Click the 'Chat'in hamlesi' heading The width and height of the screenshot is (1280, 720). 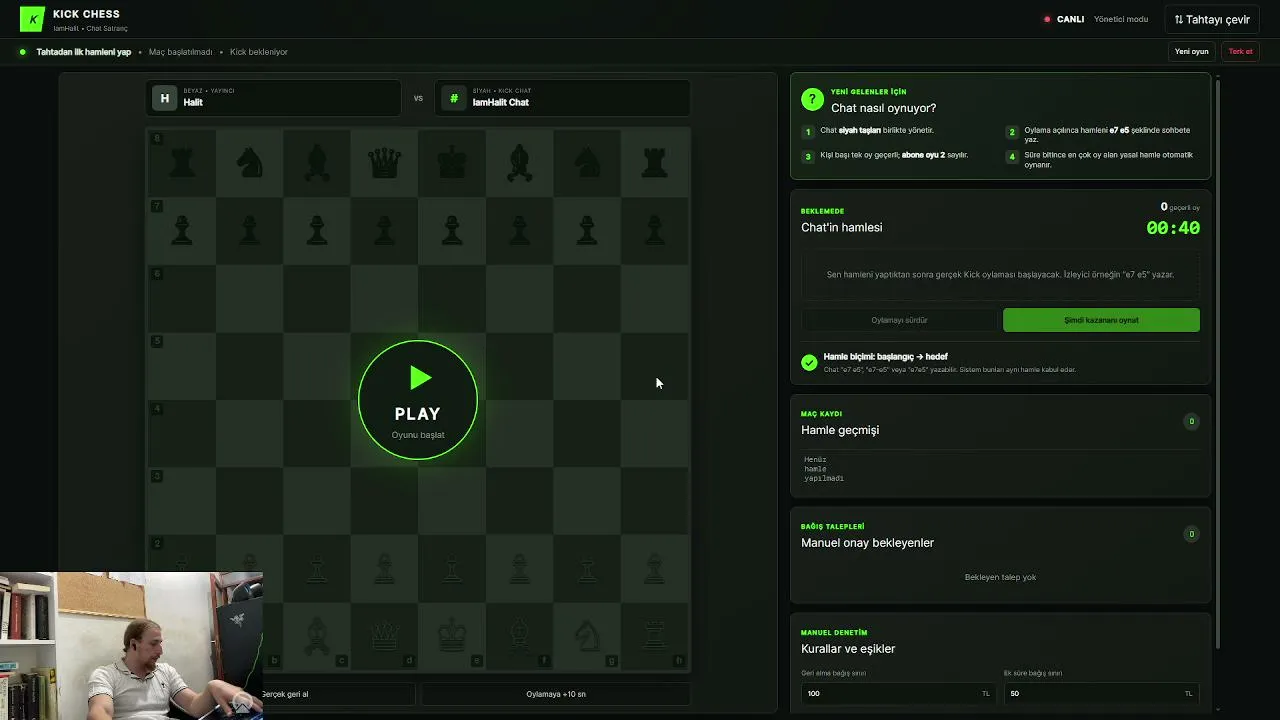841,227
